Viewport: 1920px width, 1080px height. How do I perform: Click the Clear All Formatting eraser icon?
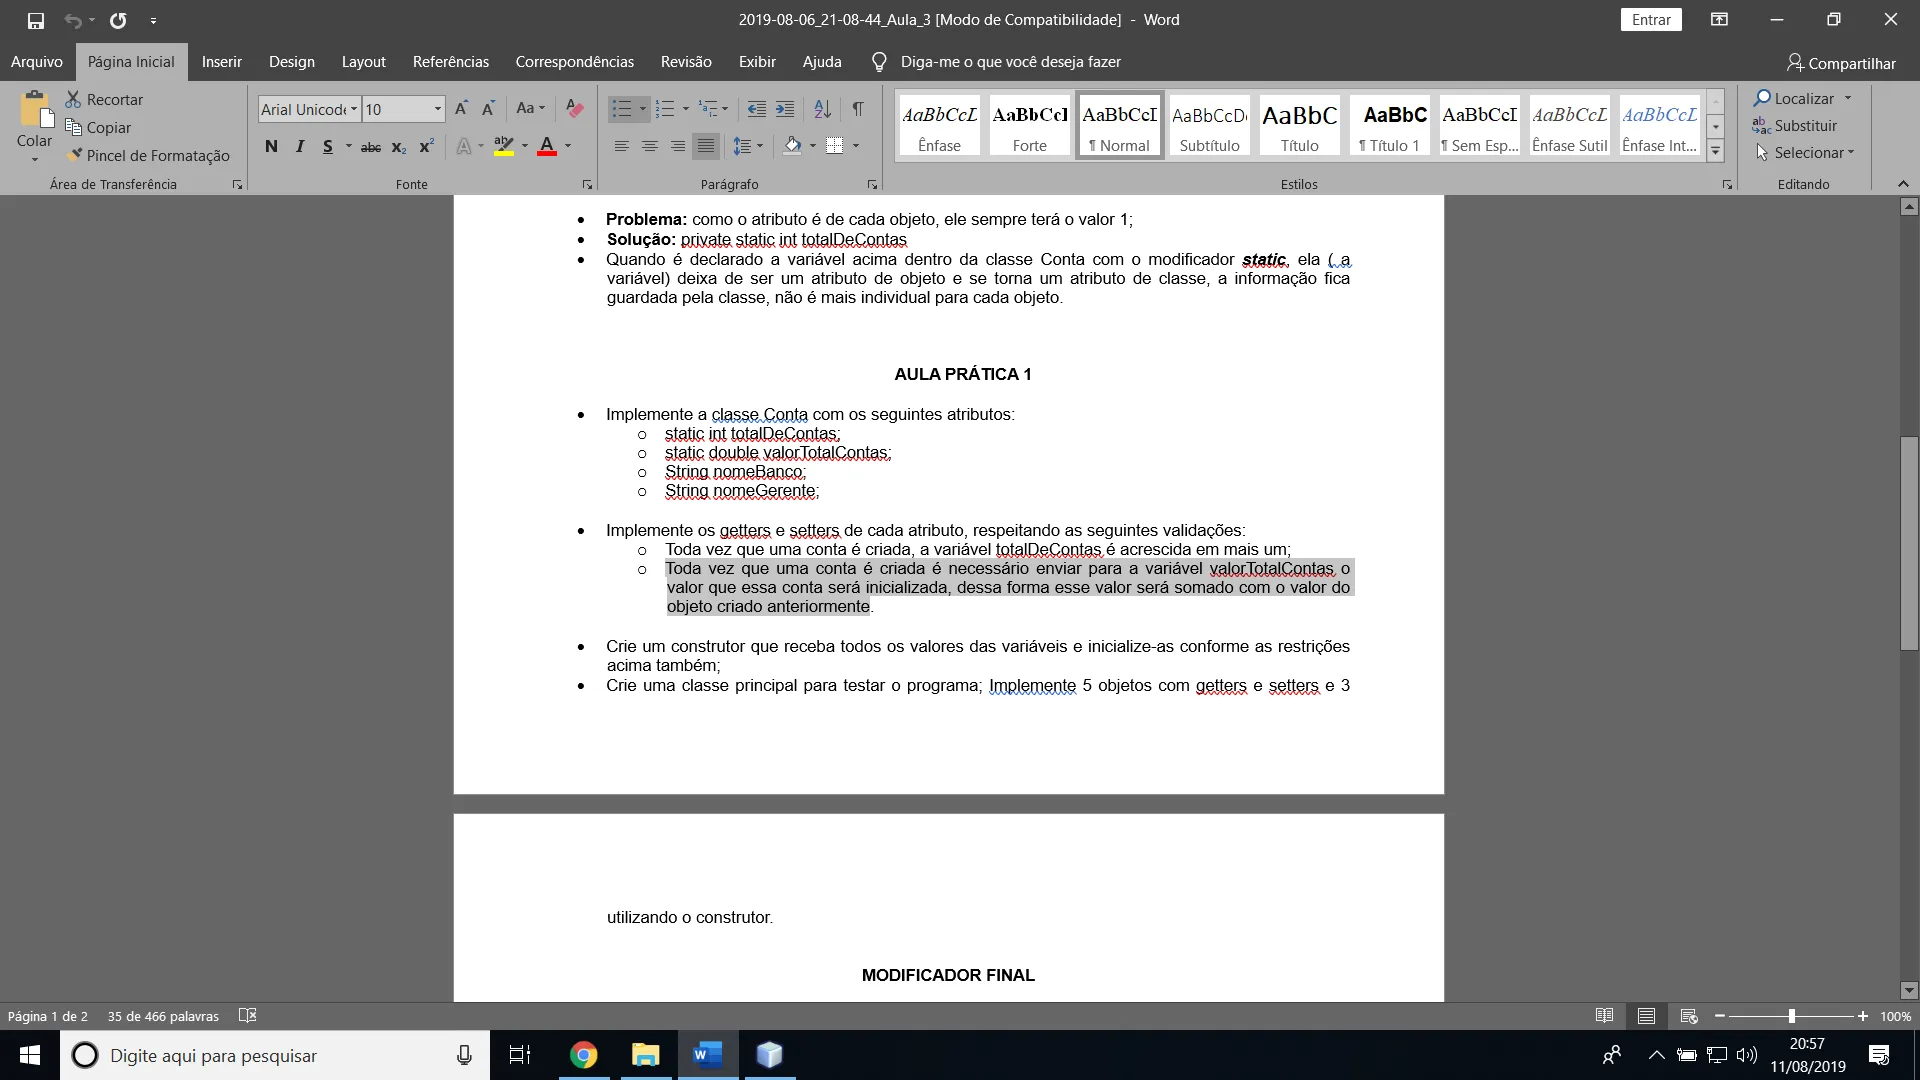click(574, 108)
